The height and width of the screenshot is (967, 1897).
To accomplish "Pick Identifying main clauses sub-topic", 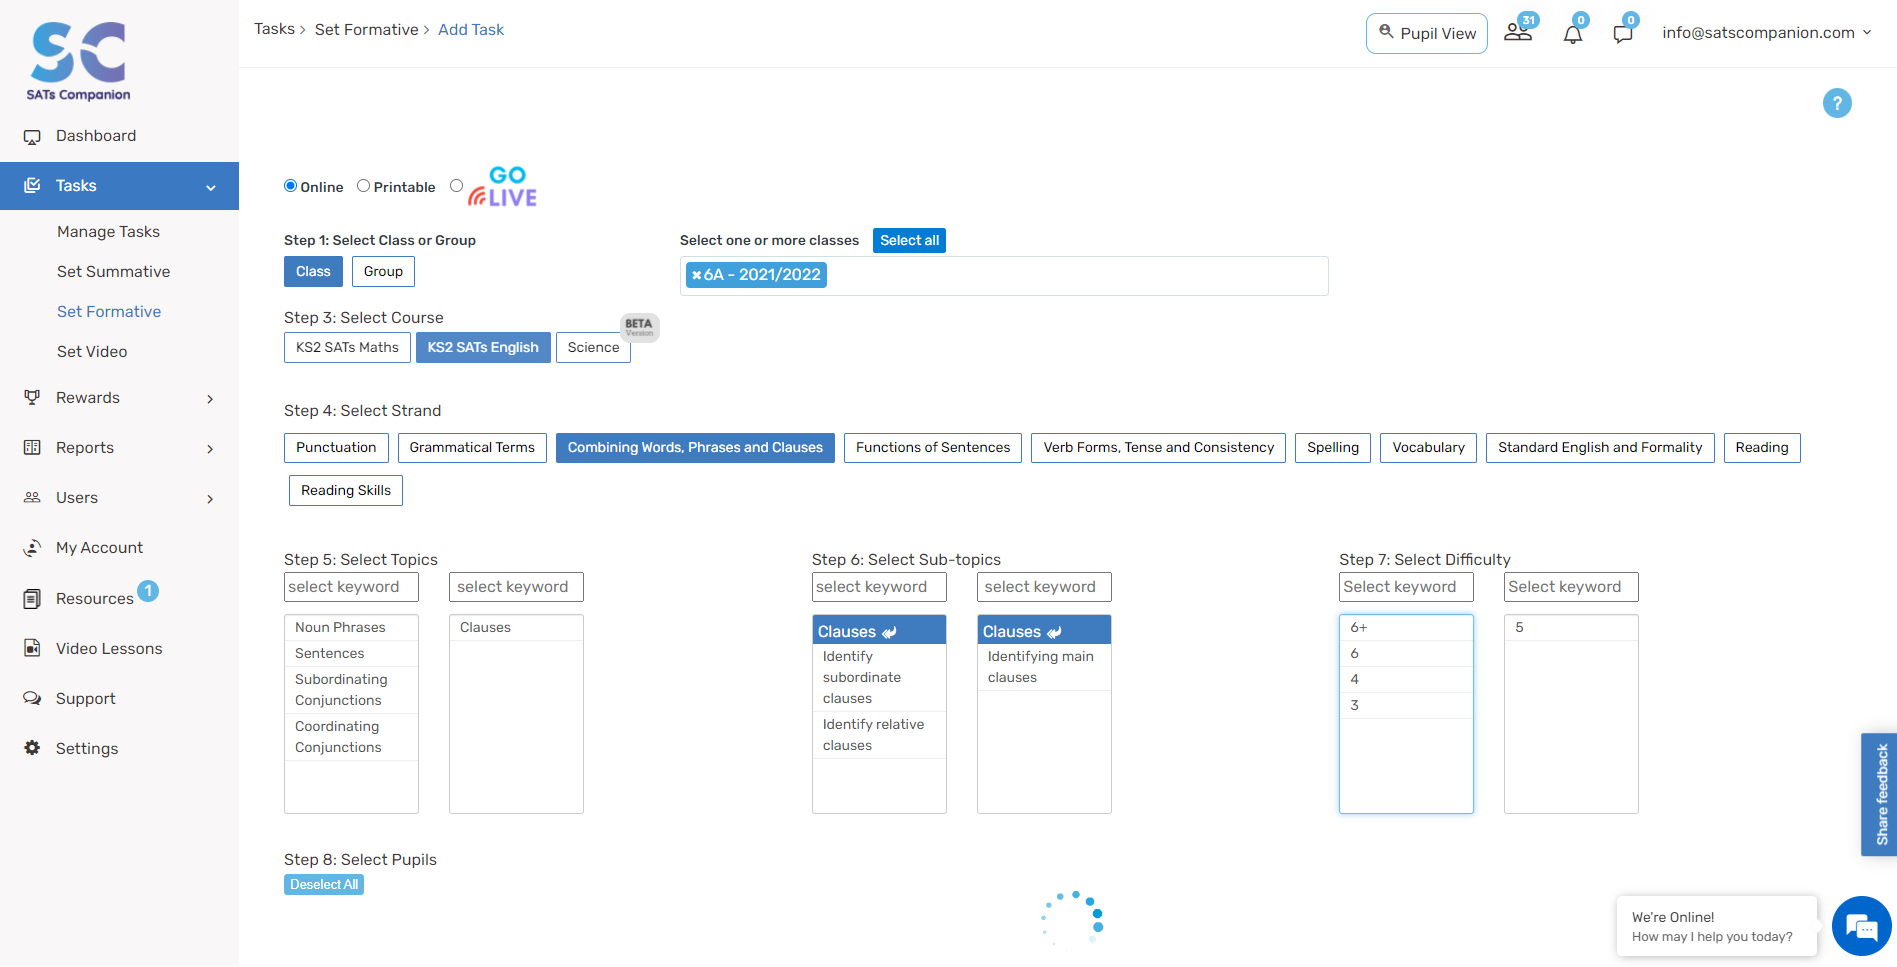I will click(x=1044, y=667).
